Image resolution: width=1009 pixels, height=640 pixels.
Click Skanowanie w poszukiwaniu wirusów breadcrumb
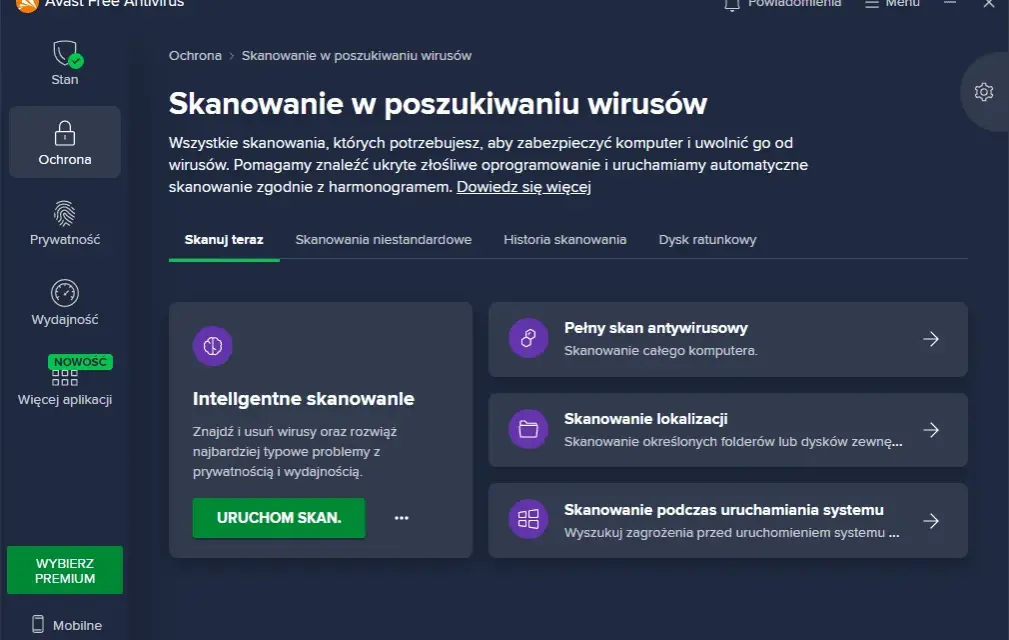[356, 56]
